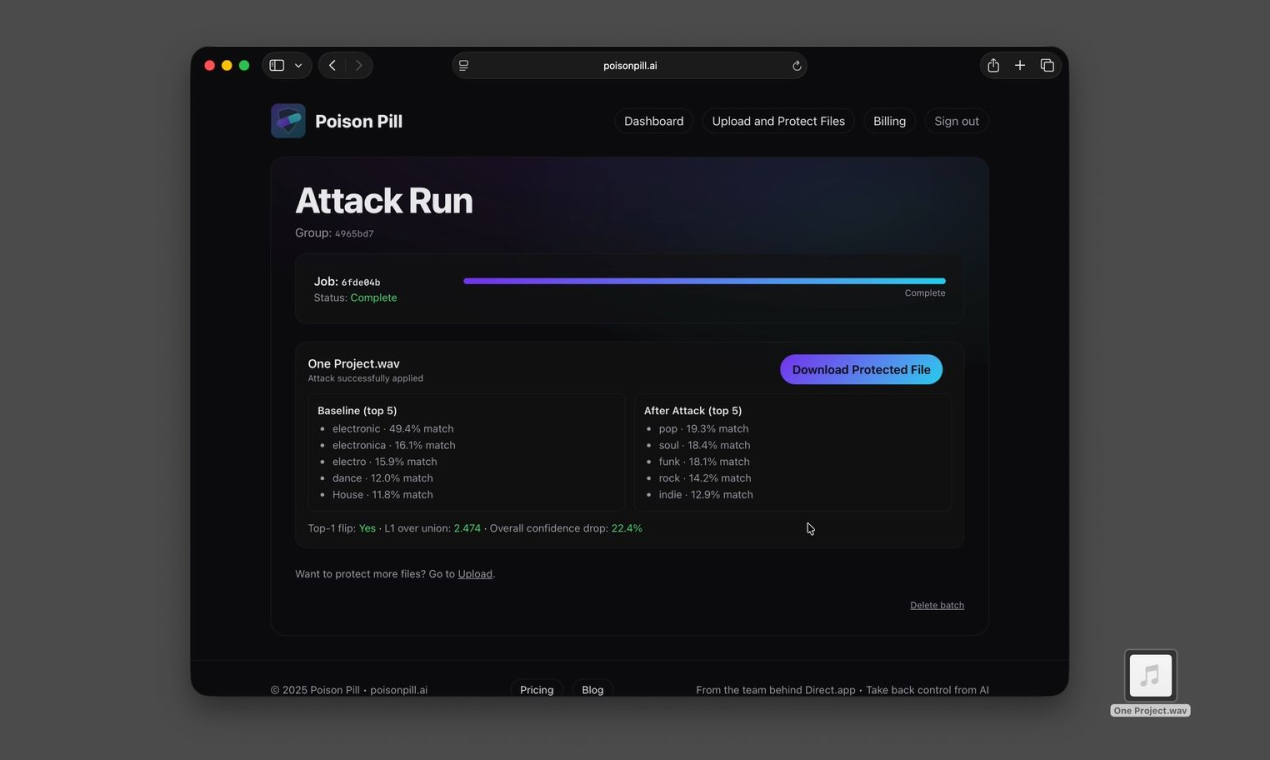The image size is (1270, 760).
Task: Open a new tab with plus icon
Action: [1020, 66]
